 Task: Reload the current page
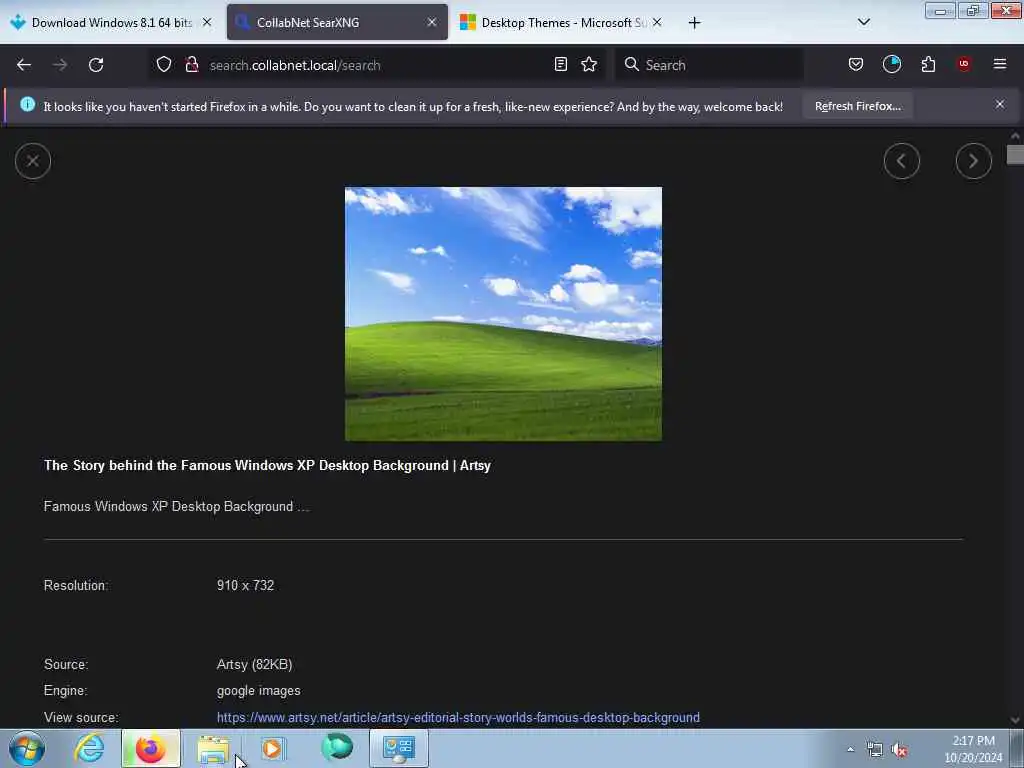[96, 65]
